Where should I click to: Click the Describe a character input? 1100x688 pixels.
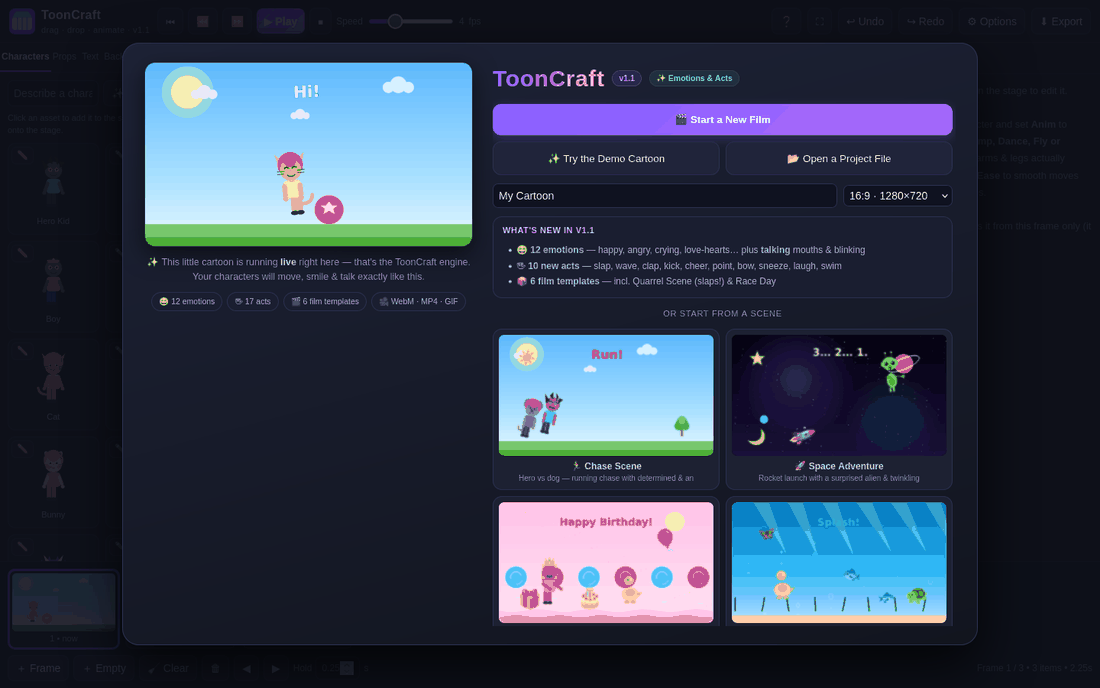tap(55, 93)
